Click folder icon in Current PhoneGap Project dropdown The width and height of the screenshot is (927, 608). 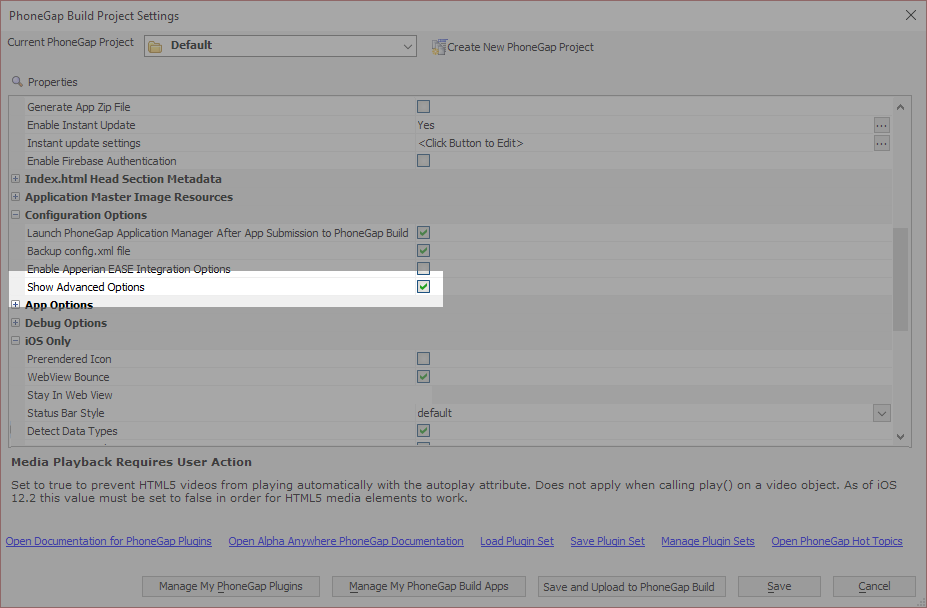click(x=155, y=46)
